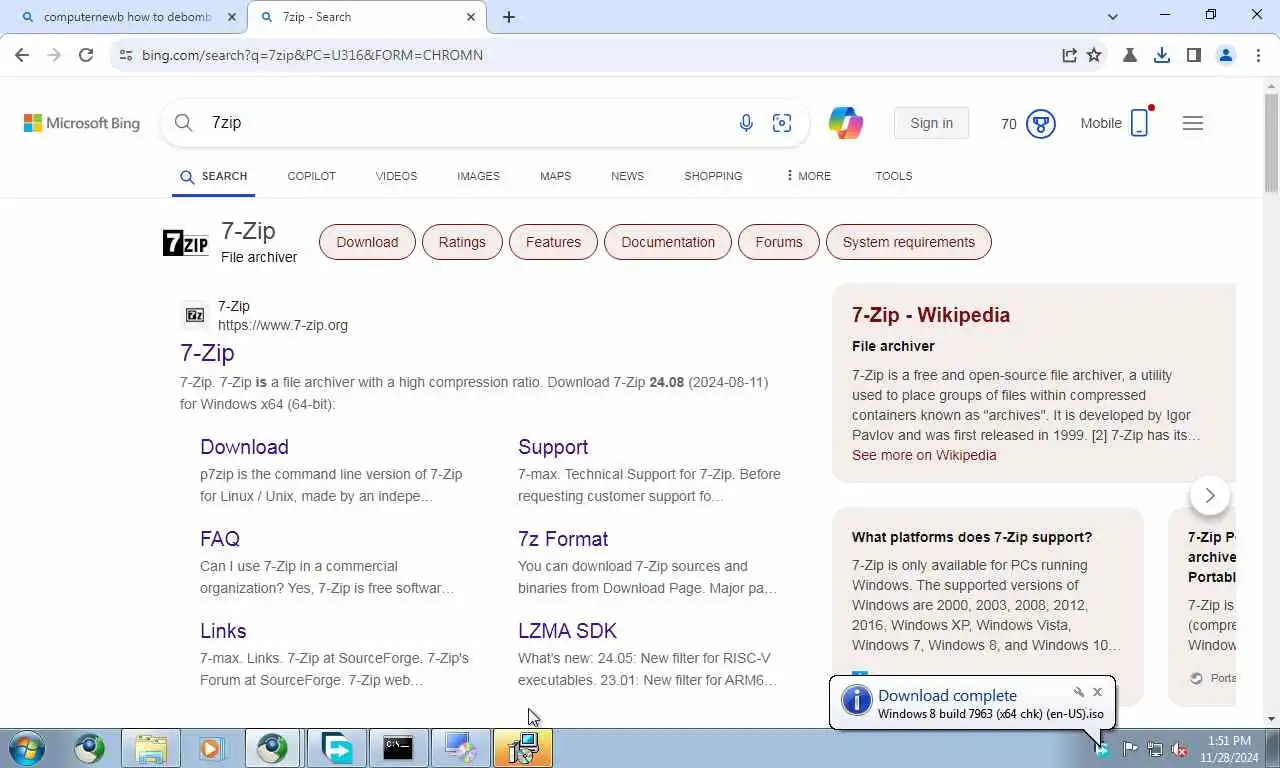
Task: Switch to the IMAGES tab
Action: click(x=478, y=176)
